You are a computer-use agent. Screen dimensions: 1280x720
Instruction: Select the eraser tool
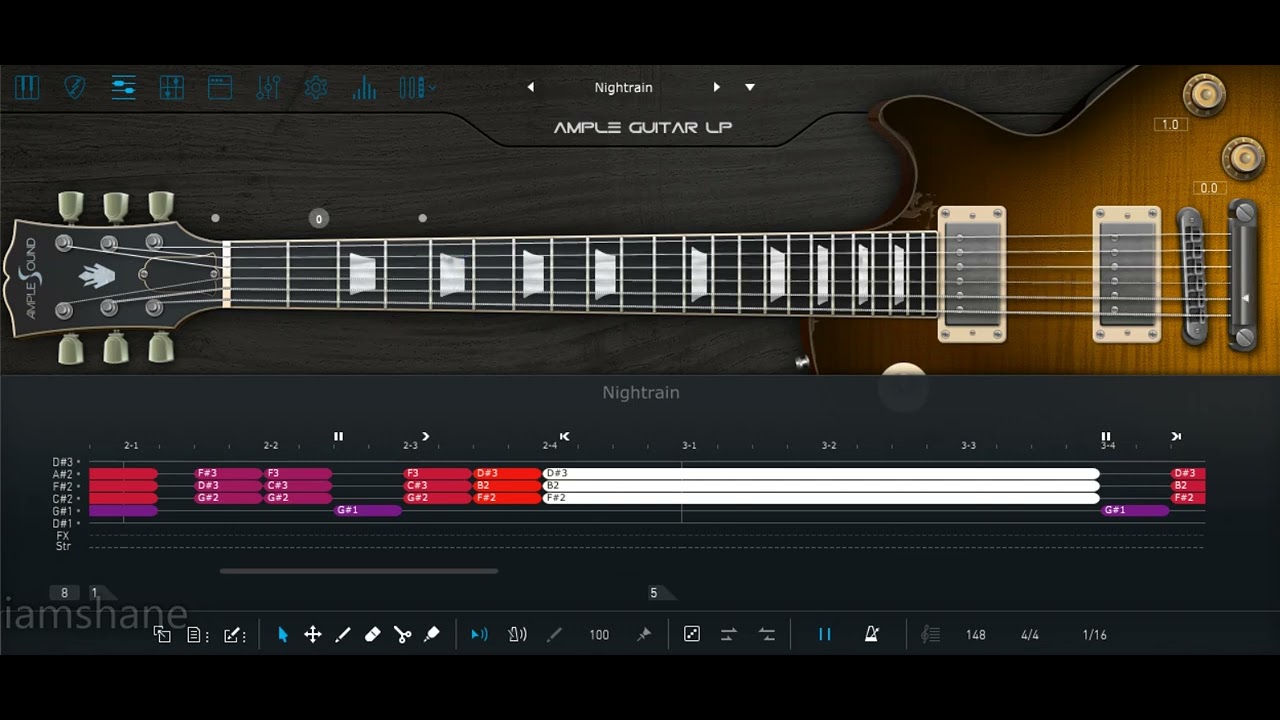(x=373, y=634)
